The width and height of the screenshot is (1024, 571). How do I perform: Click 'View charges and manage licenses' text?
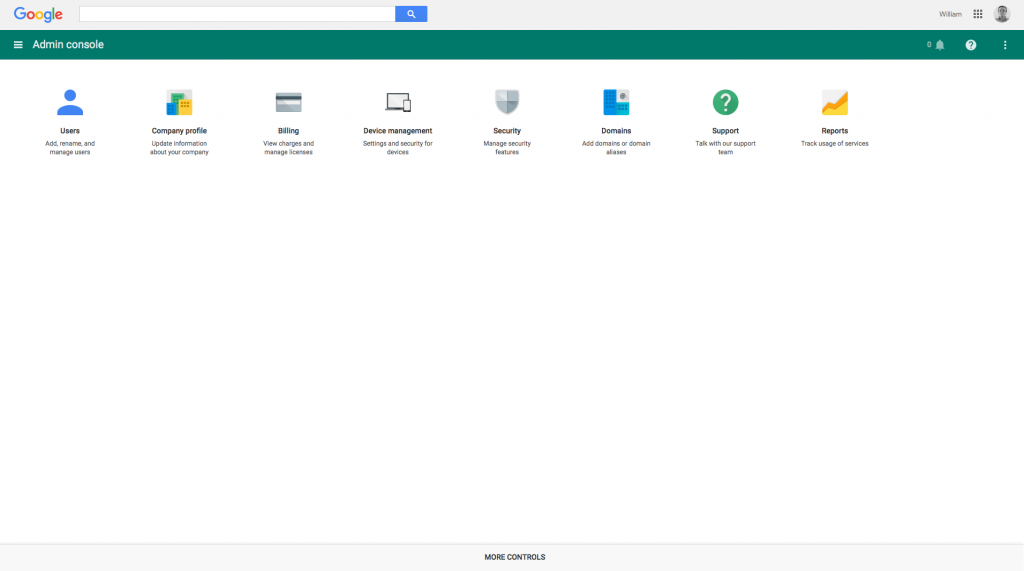[x=288, y=148]
